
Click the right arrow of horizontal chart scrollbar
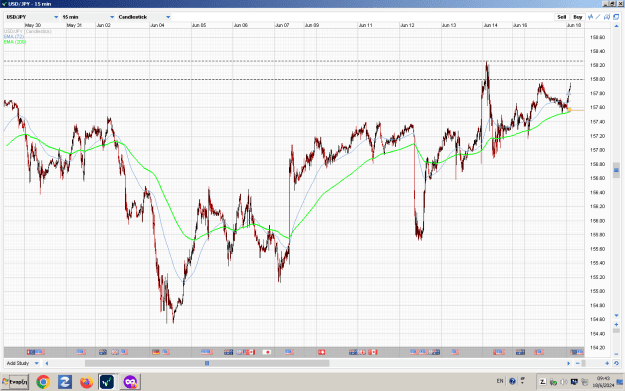pos(568,363)
